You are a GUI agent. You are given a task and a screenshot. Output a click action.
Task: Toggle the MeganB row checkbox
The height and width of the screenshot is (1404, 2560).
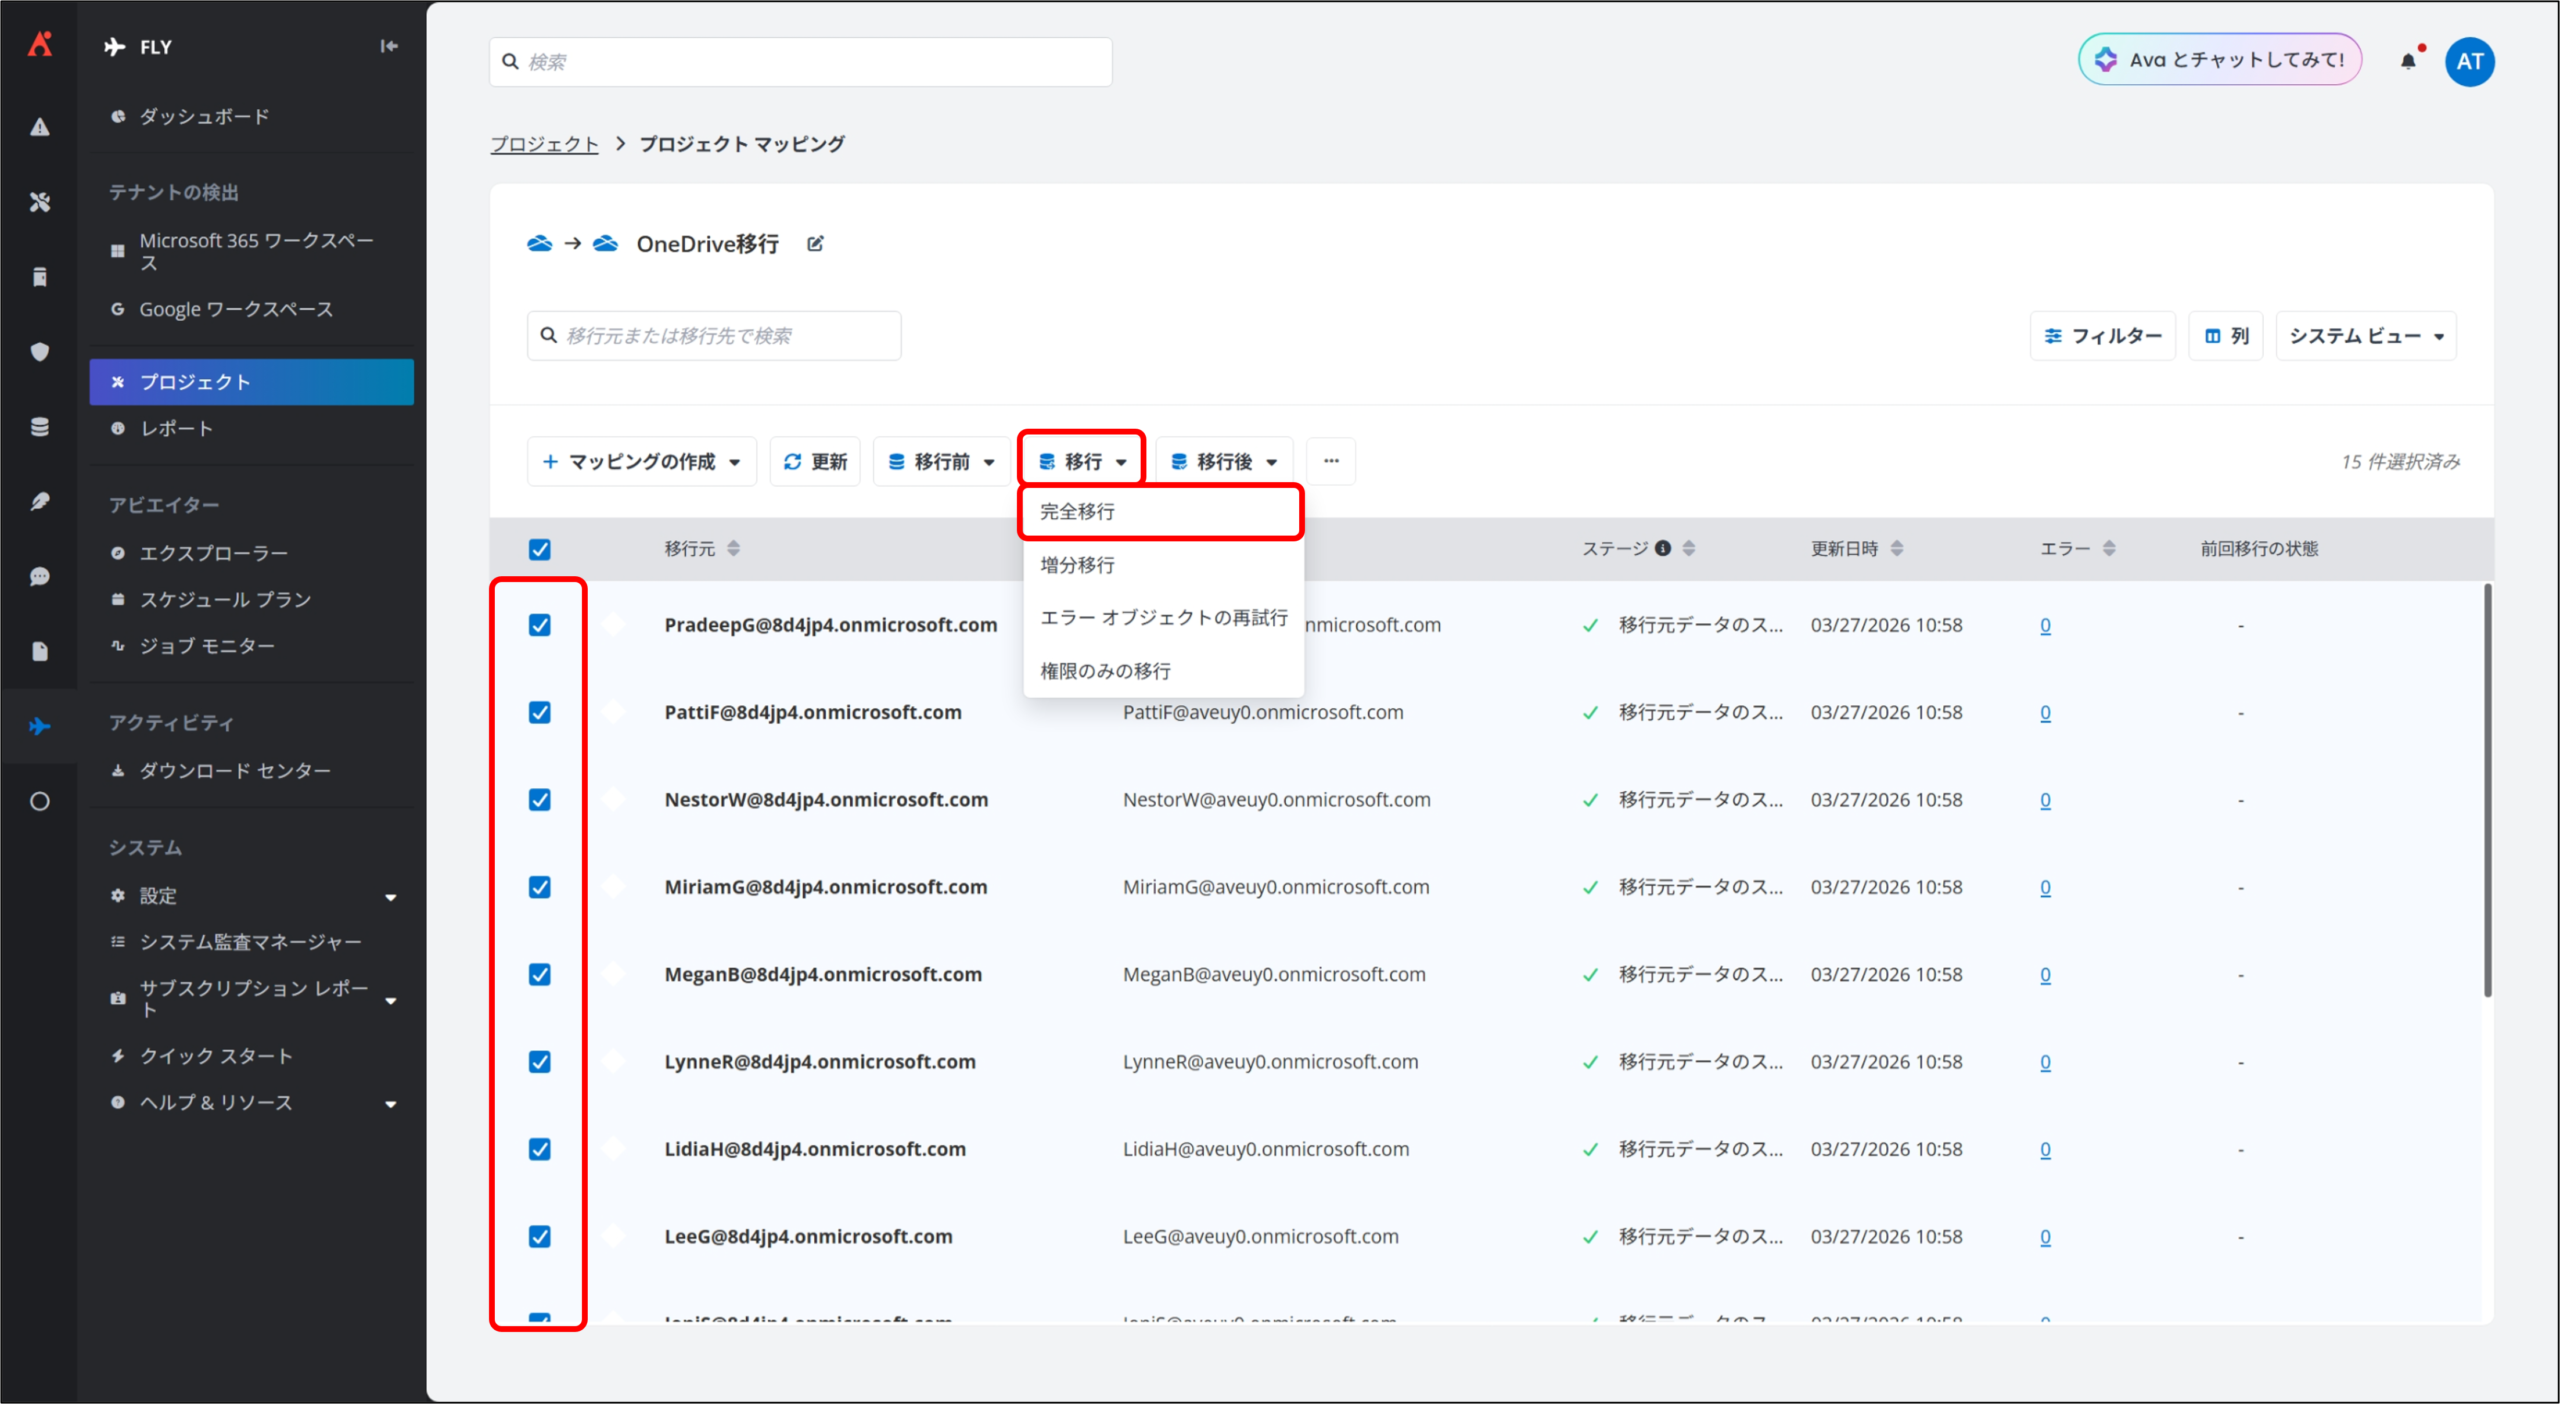539,974
